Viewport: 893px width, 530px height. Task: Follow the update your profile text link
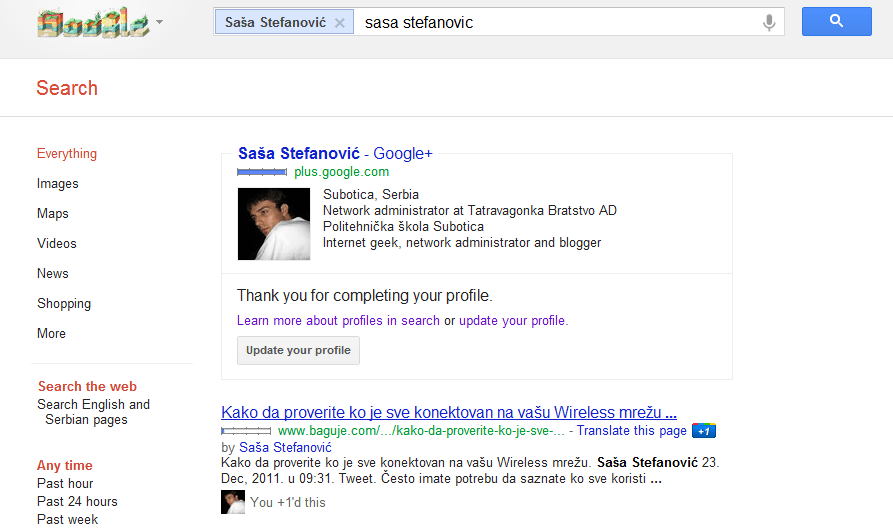coord(513,321)
